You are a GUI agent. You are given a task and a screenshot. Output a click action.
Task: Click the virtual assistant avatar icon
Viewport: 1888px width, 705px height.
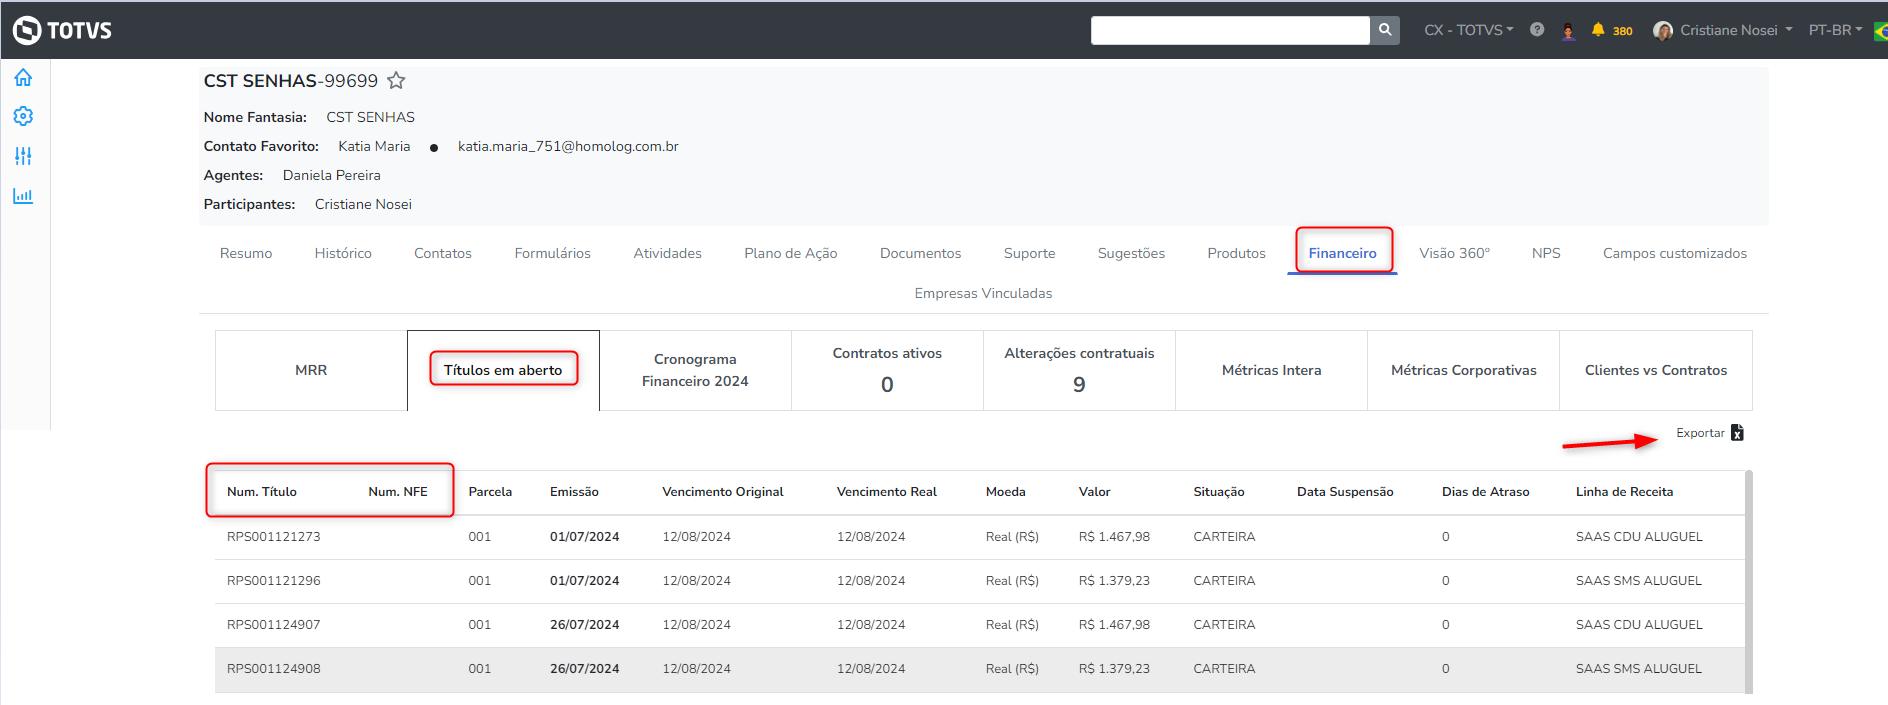(x=1568, y=31)
